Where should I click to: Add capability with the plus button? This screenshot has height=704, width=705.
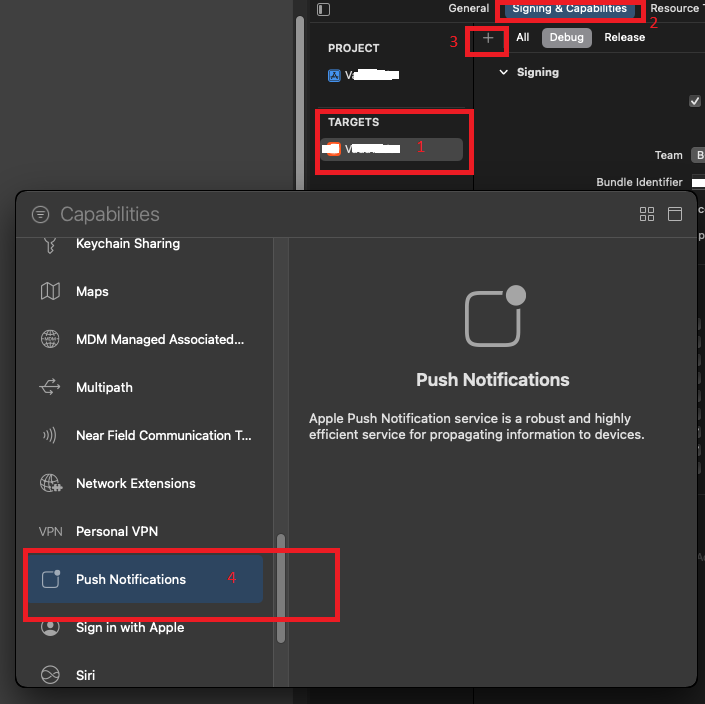[488, 38]
